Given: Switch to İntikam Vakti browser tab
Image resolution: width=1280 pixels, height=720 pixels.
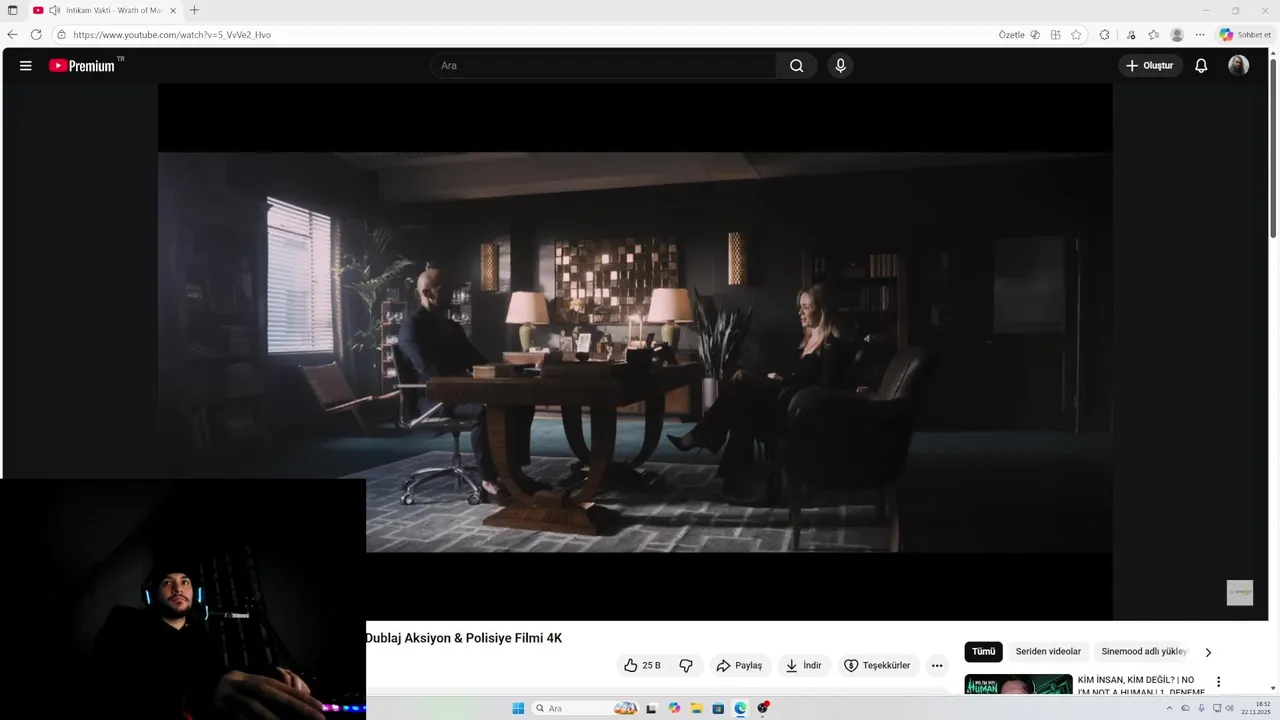Looking at the screenshot, I should click(x=105, y=10).
